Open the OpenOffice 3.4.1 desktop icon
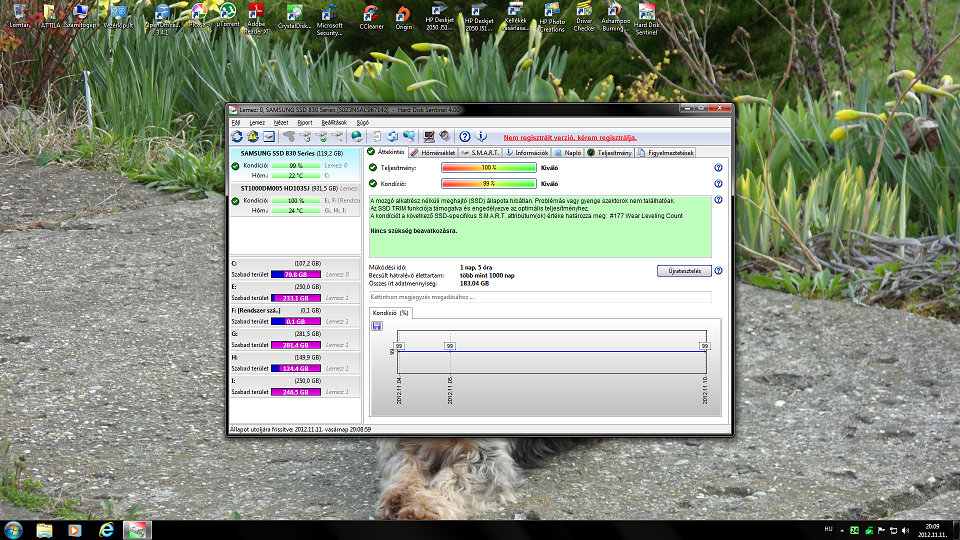Image resolution: width=960 pixels, height=540 pixels. (162, 20)
